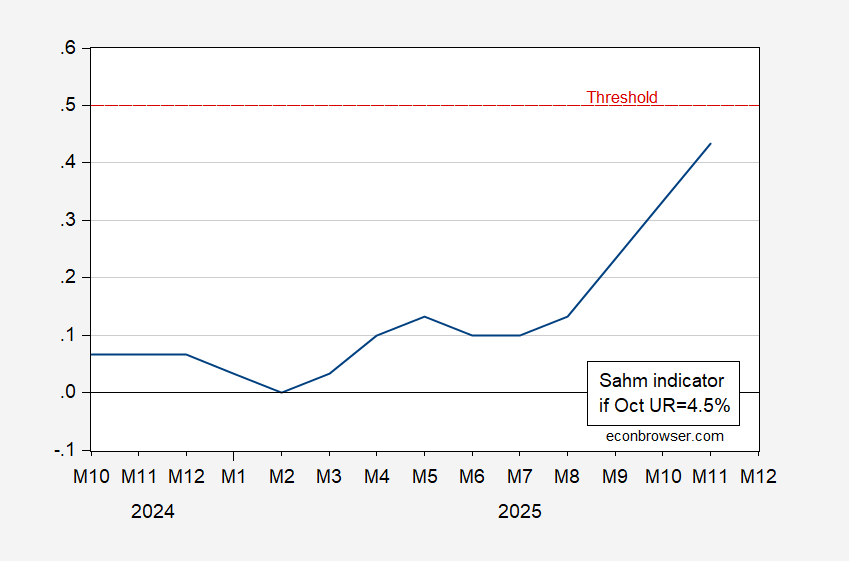This screenshot has width=849, height=561.
Task: Click the -.1 y-axis tick label
Action: (x=65, y=450)
